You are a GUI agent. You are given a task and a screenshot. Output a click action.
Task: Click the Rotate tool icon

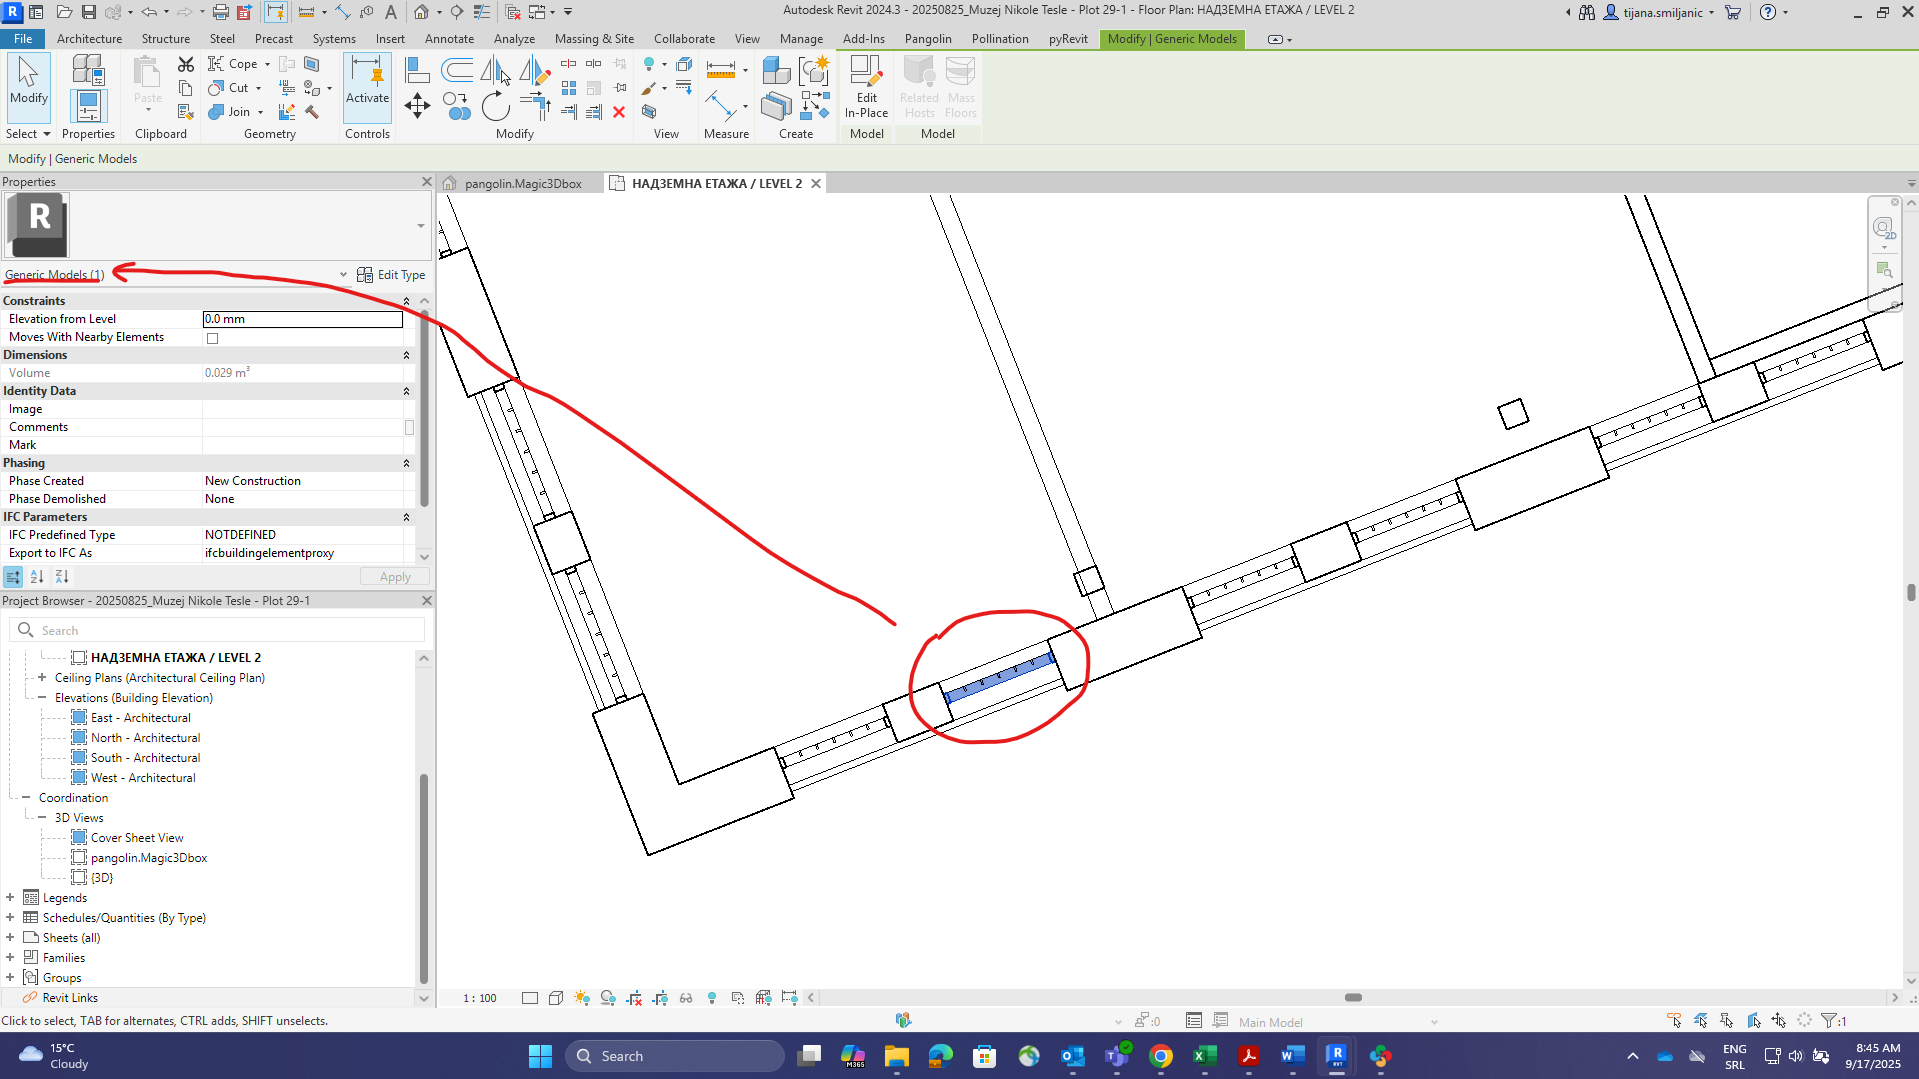495,106
